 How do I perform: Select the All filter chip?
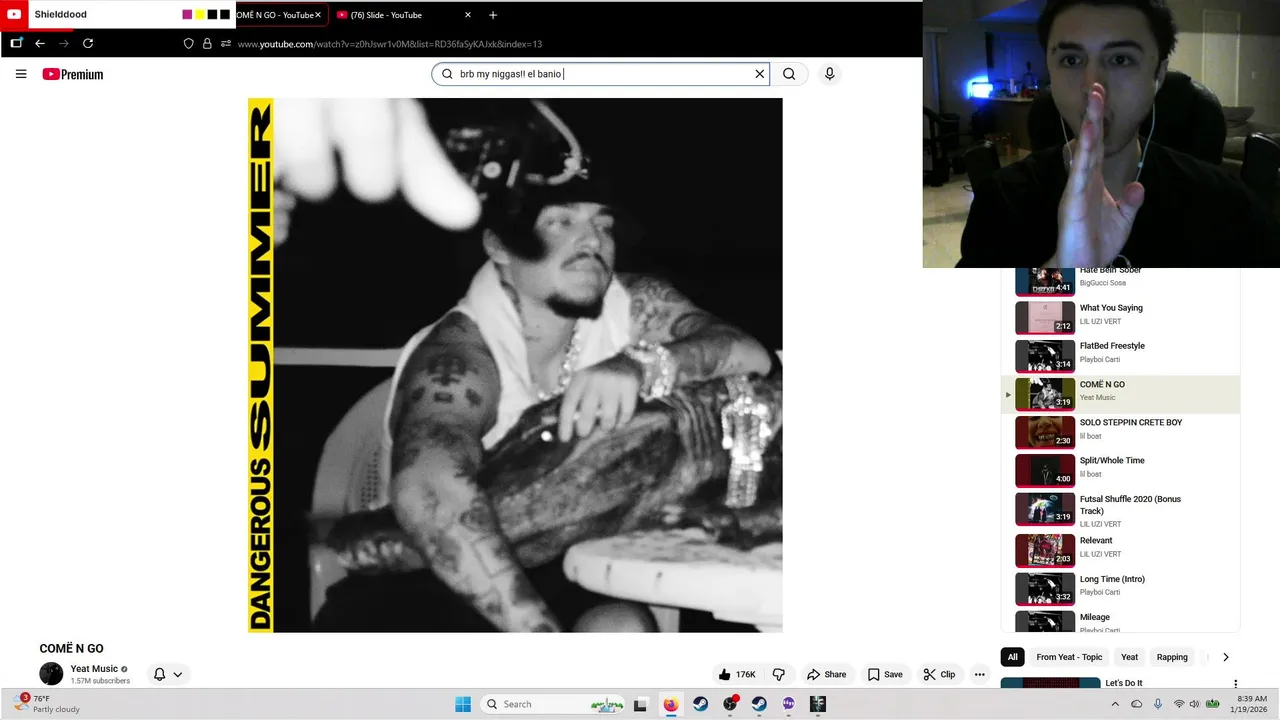[1012, 657]
